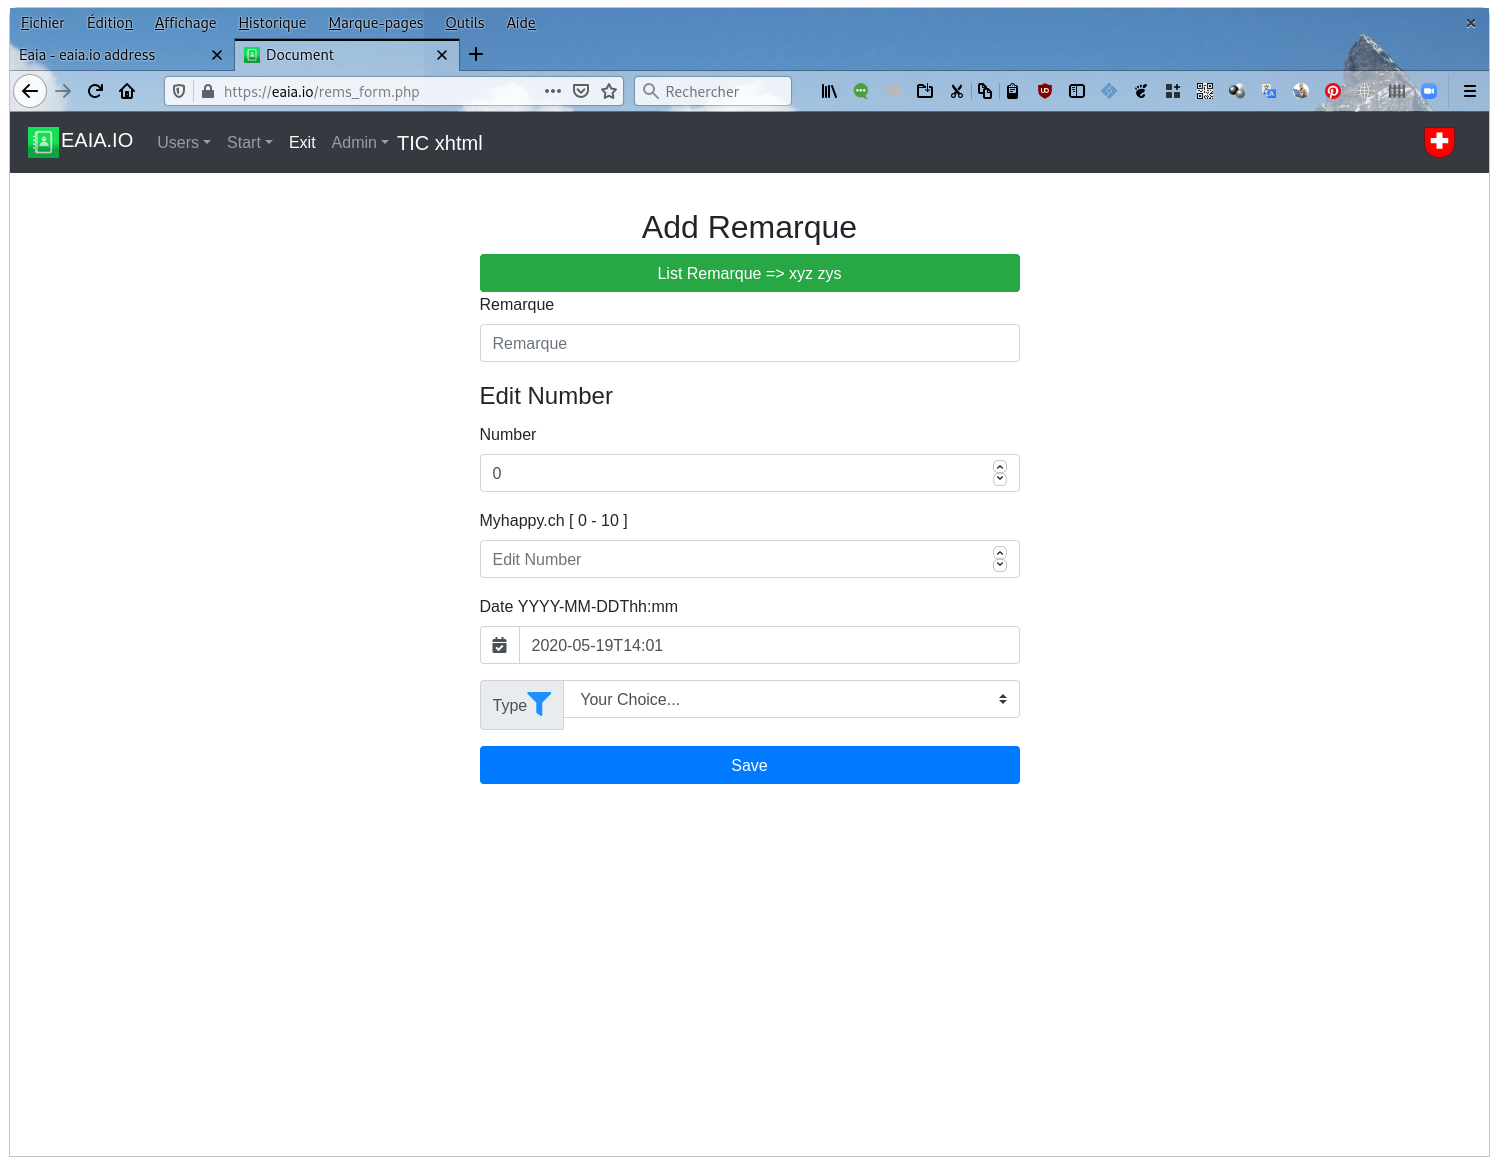1499x1166 pixels.
Task: Open the uBlock Origin extension icon
Action: (x=1045, y=91)
